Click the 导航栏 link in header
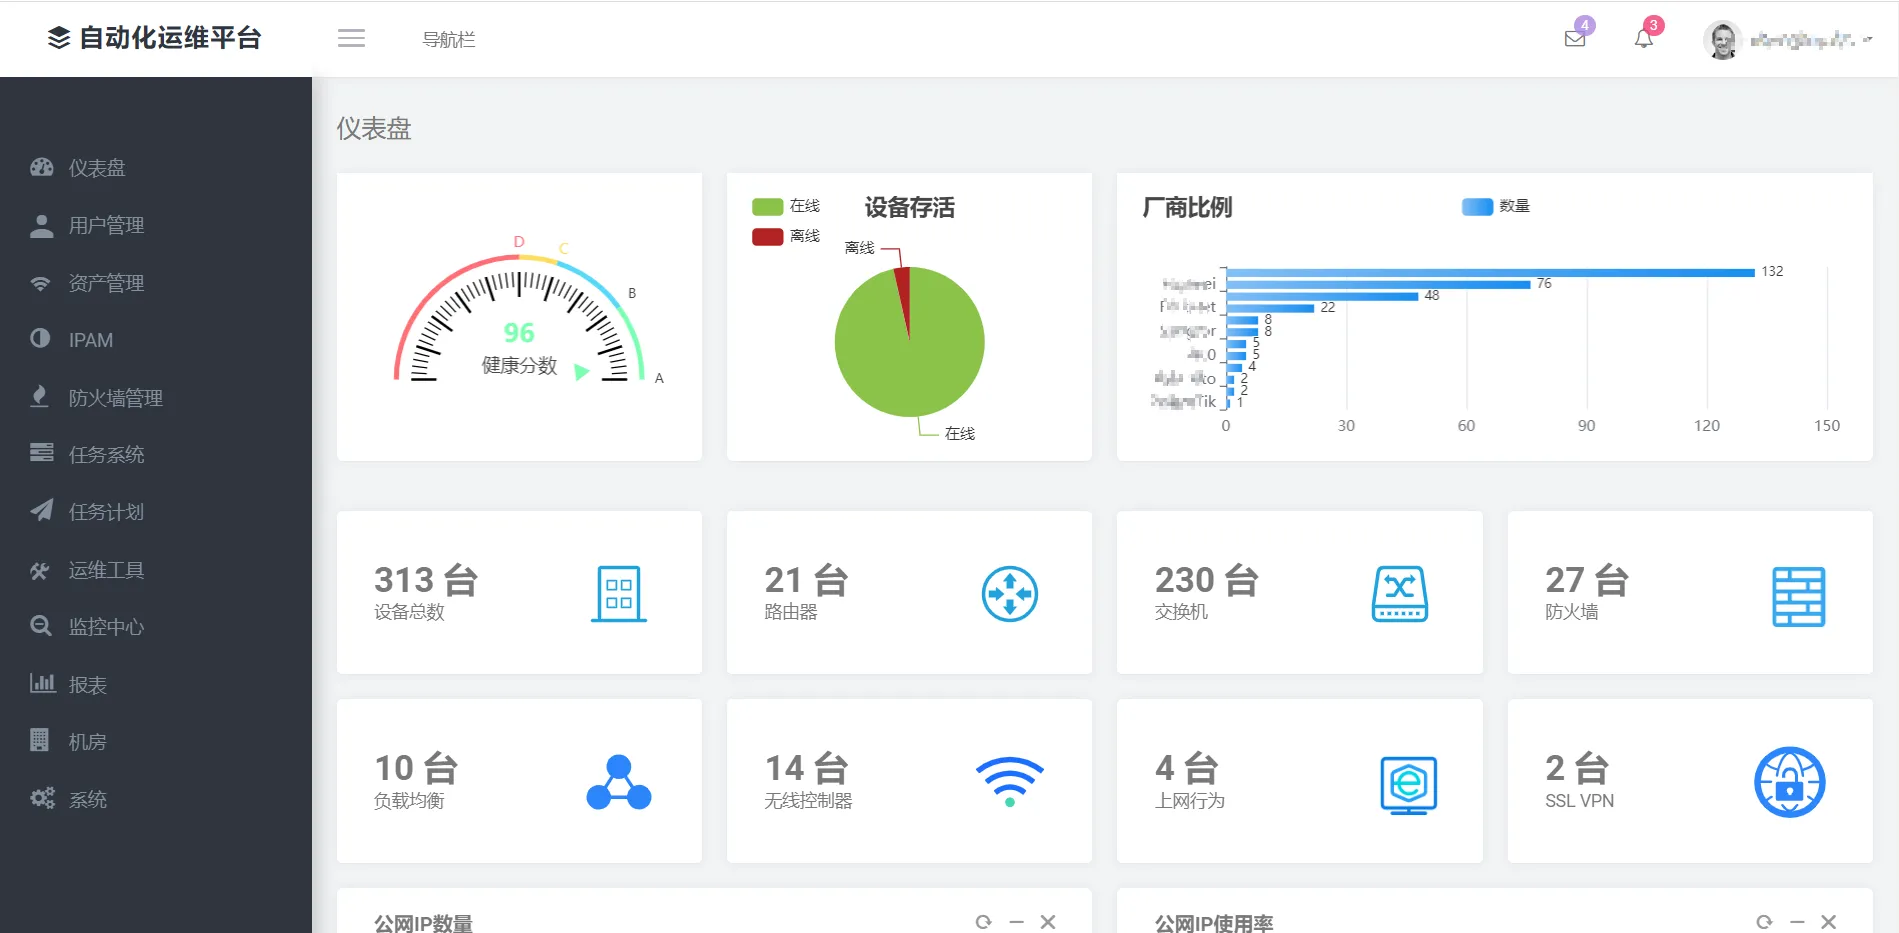The width and height of the screenshot is (1899, 933). pyautogui.click(x=448, y=39)
